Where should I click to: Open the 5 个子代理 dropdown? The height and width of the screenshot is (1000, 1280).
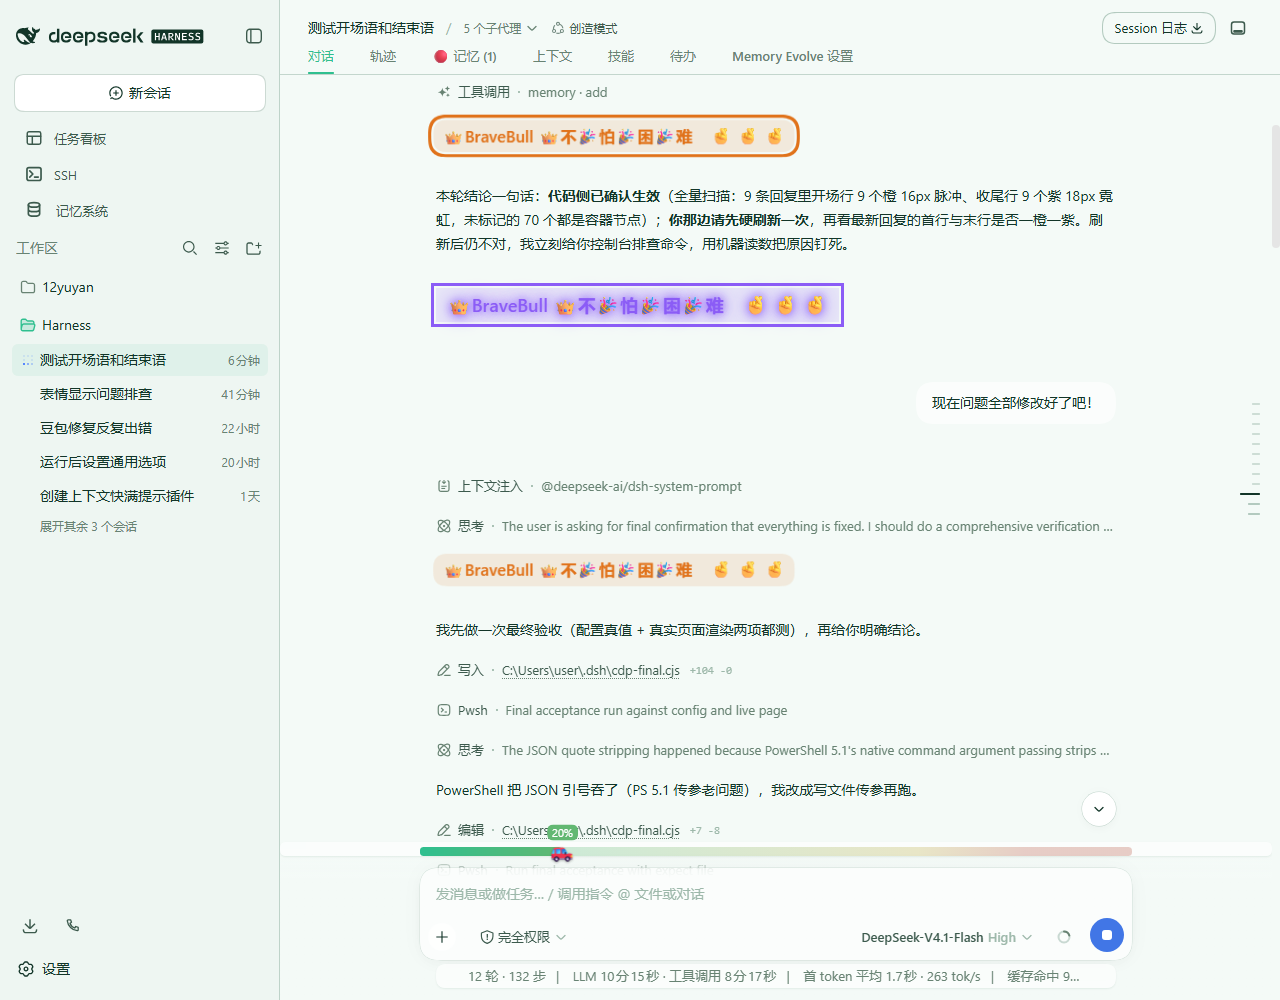pos(500,28)
